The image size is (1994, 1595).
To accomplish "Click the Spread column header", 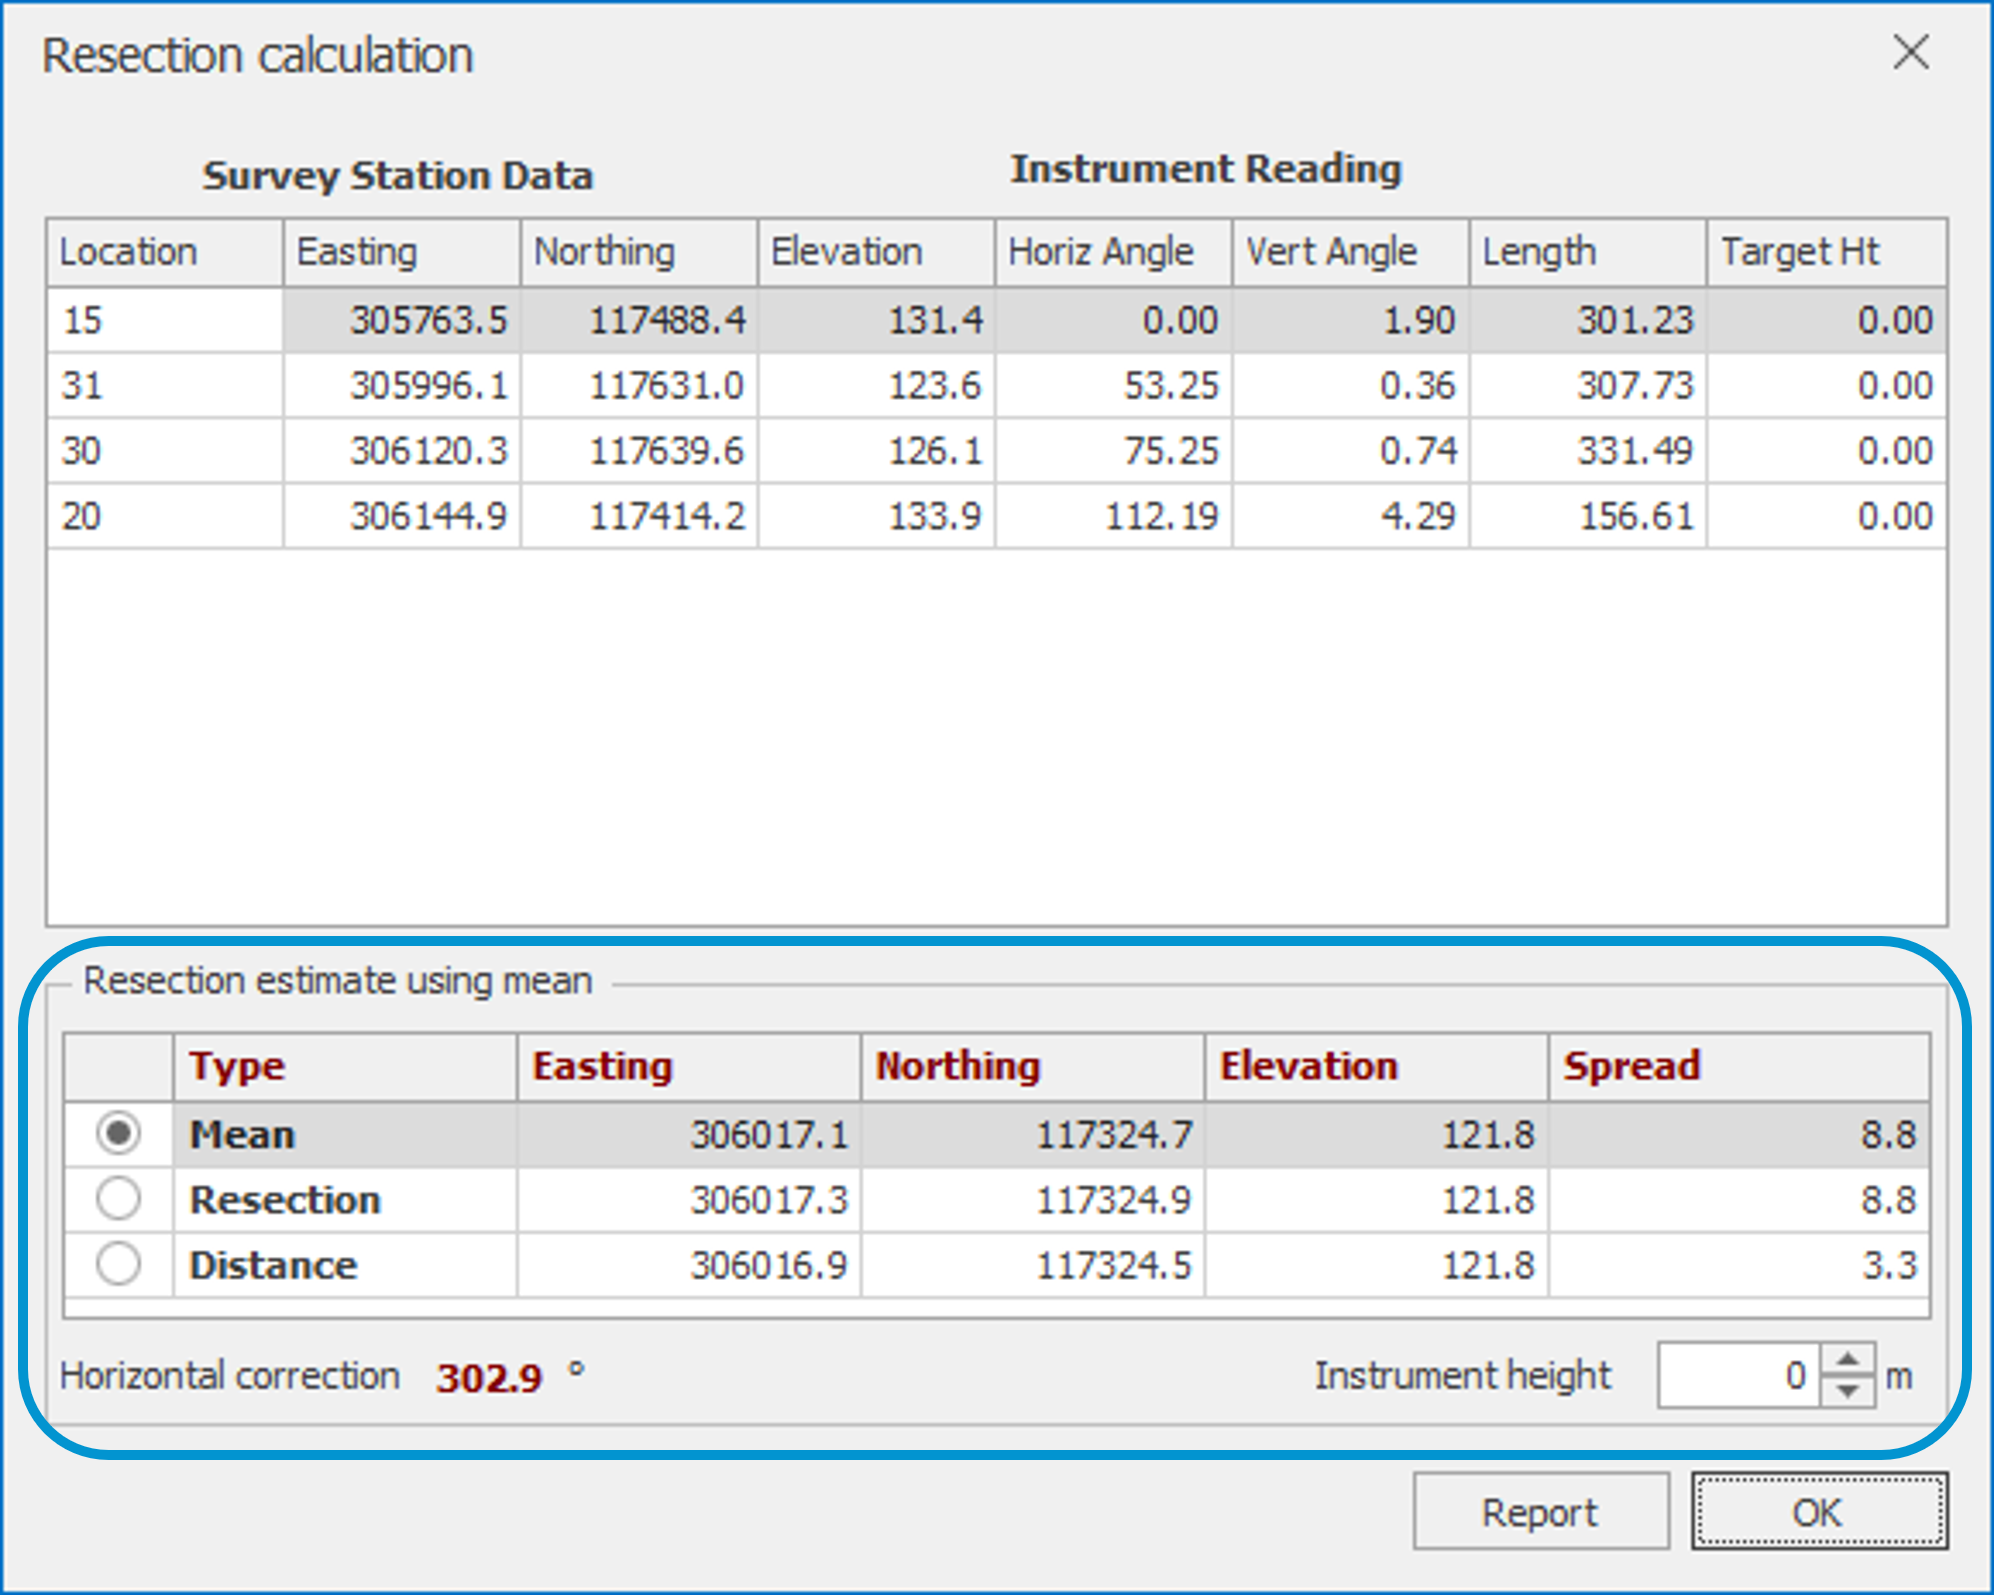I will tap(1738, 1066).
